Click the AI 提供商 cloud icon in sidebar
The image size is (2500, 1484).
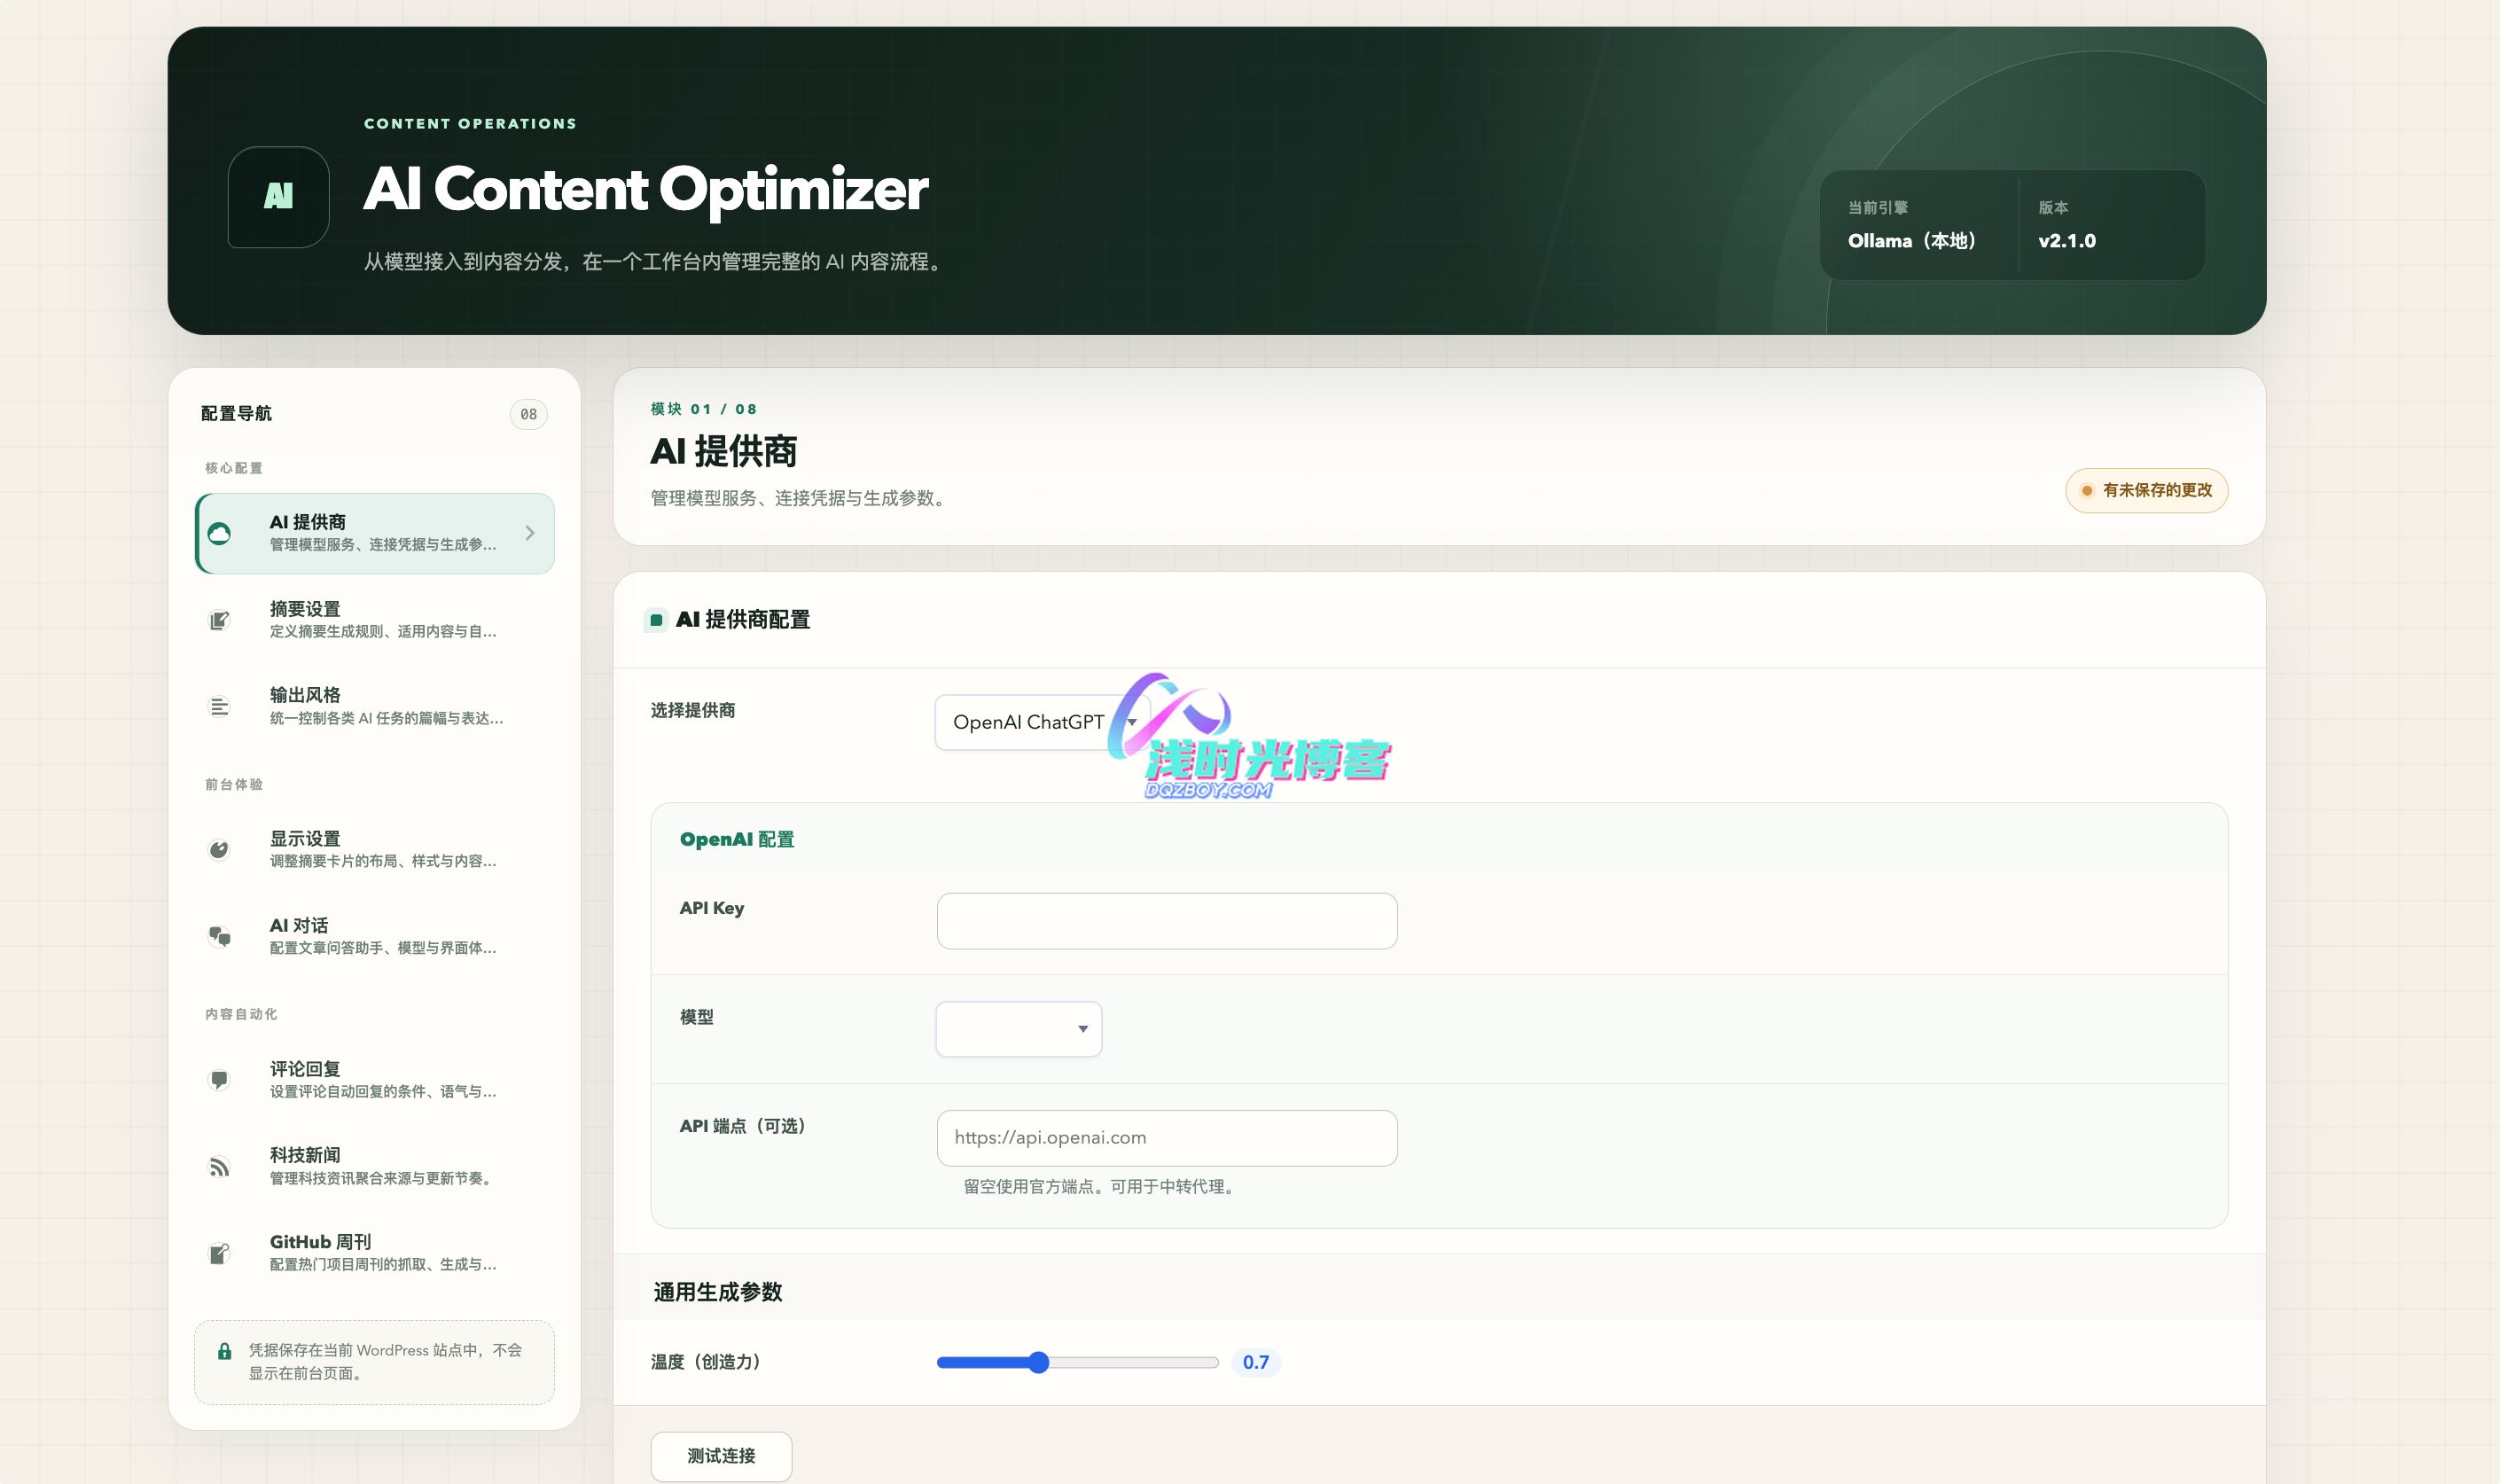(219, 534)
